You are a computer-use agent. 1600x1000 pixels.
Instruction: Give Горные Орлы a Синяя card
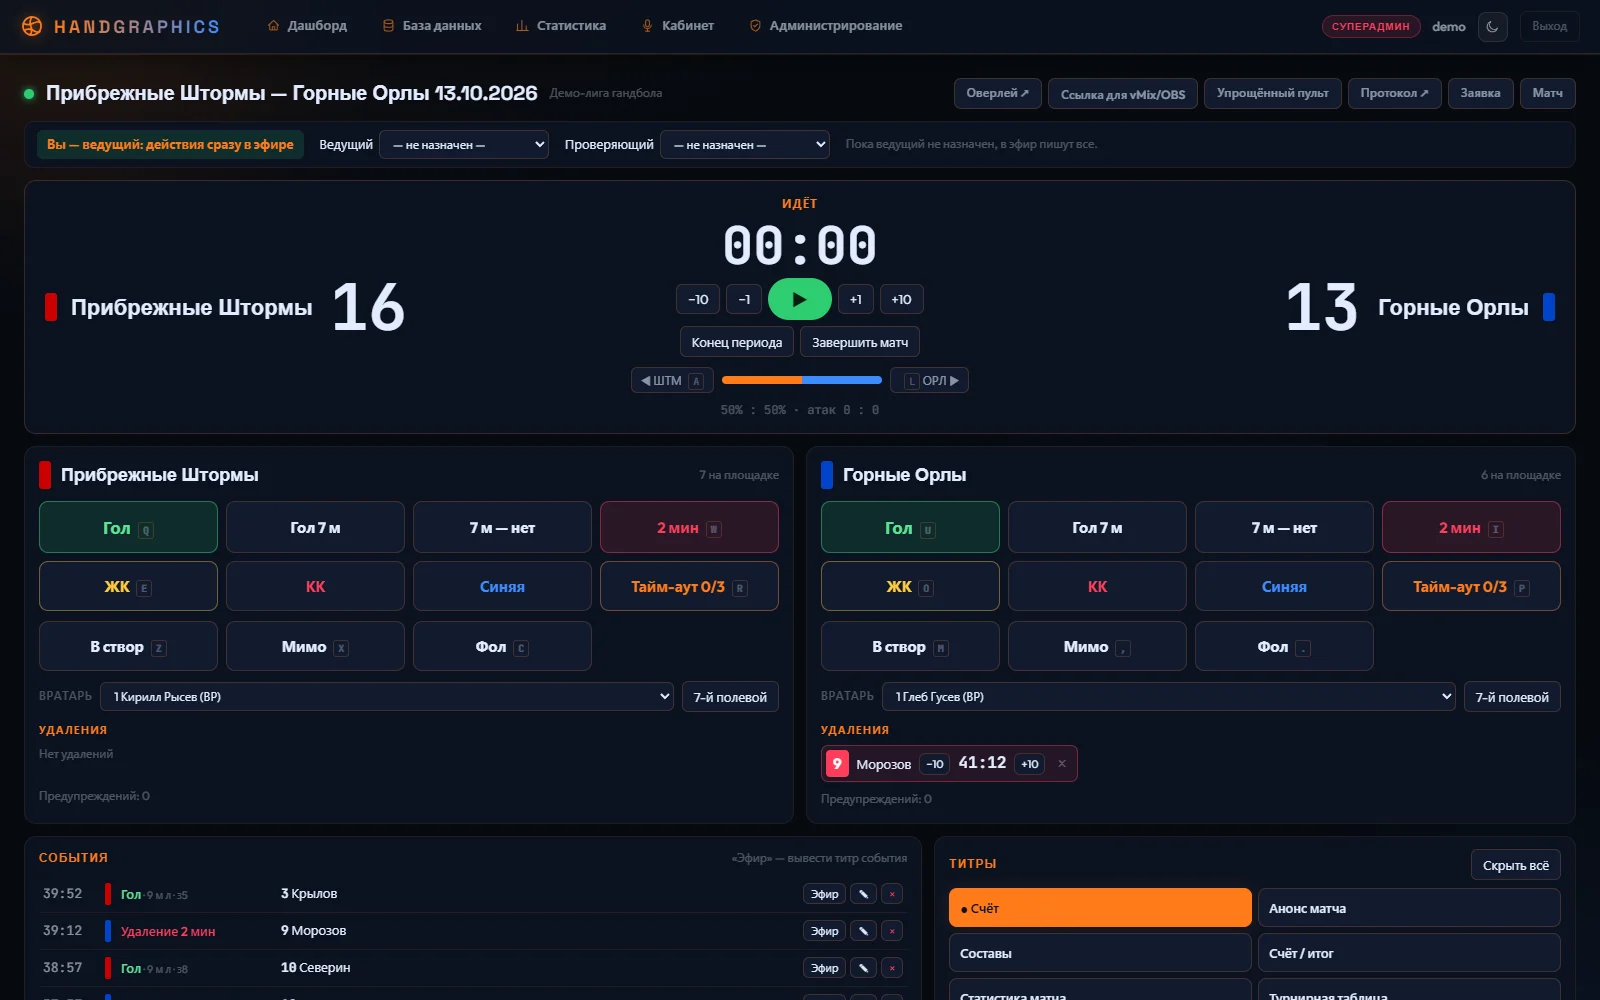[x=1284, y=587]
